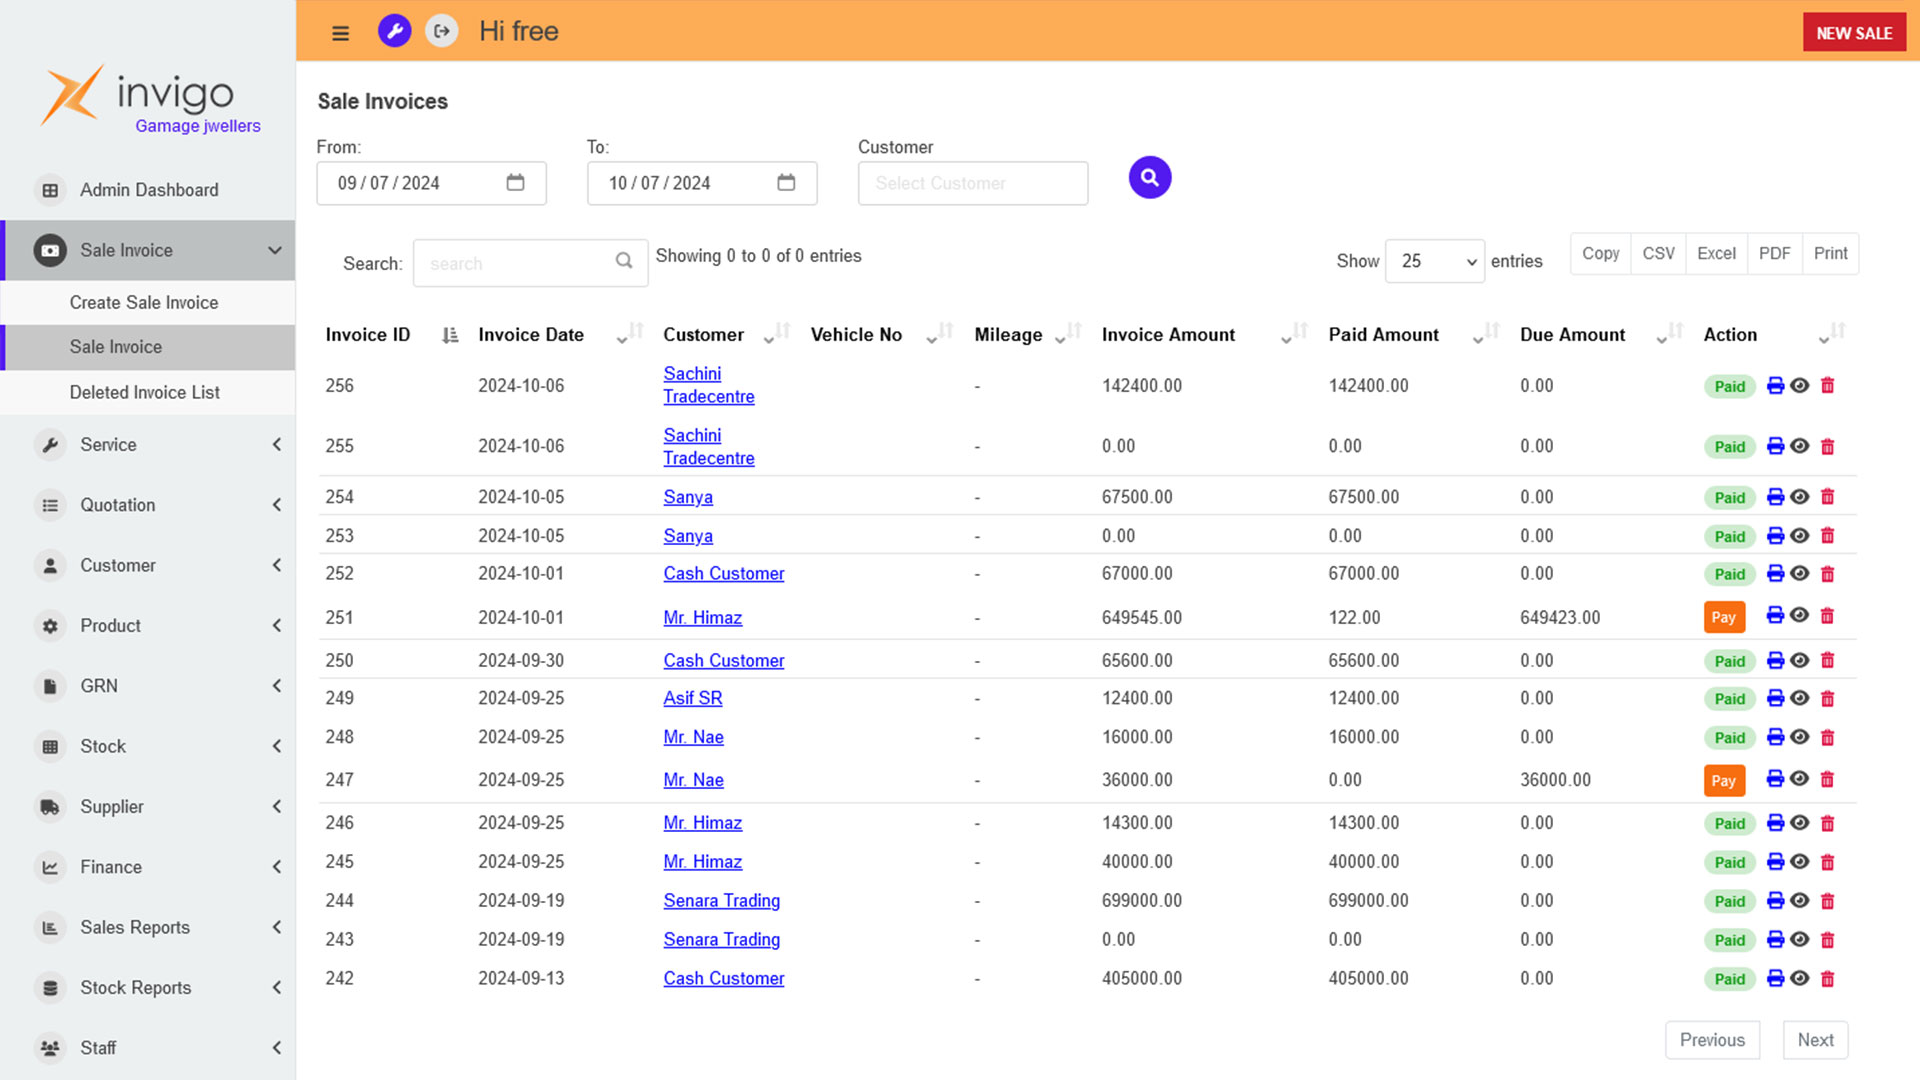Image resolution: width=1920 pixels, height=1080 pixels.
Task: Print invoice 242
Action: click(1775, 979)
